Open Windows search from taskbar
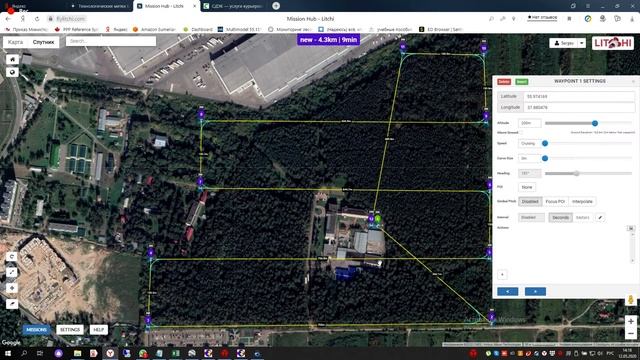 click(x=24, y=353)
